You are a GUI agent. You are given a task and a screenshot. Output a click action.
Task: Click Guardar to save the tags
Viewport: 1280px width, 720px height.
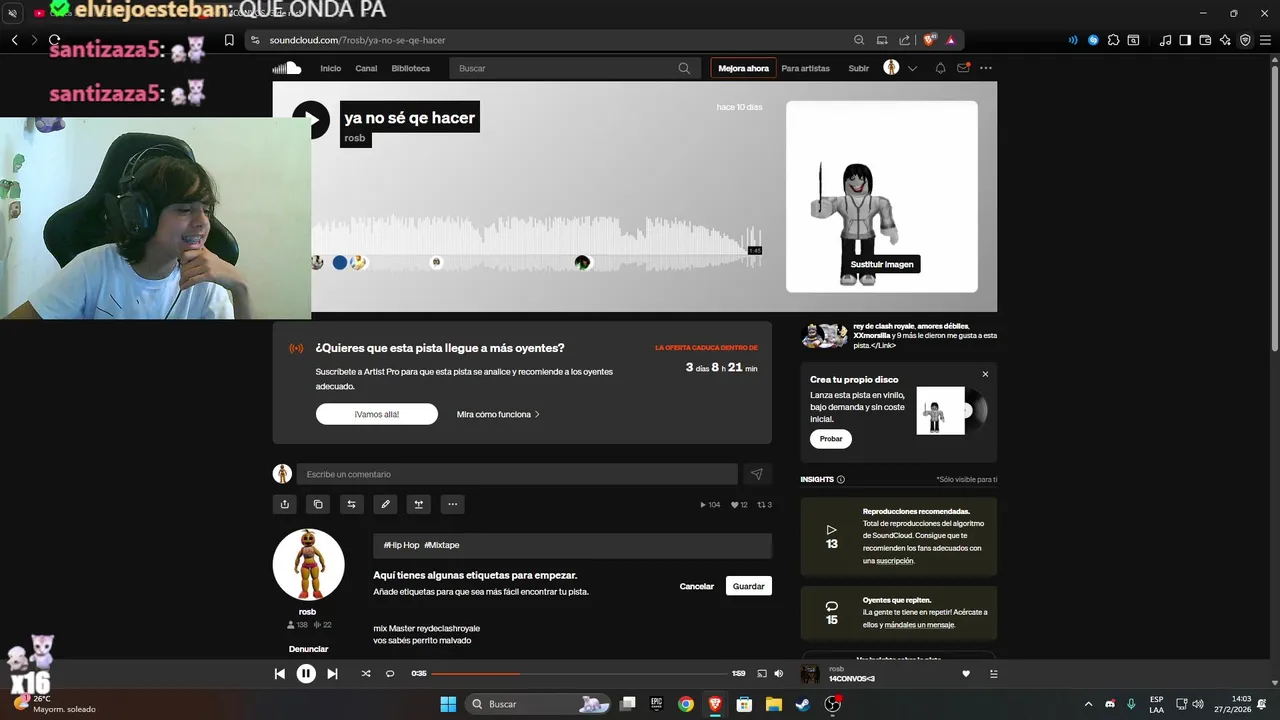(x=748, y=586)
